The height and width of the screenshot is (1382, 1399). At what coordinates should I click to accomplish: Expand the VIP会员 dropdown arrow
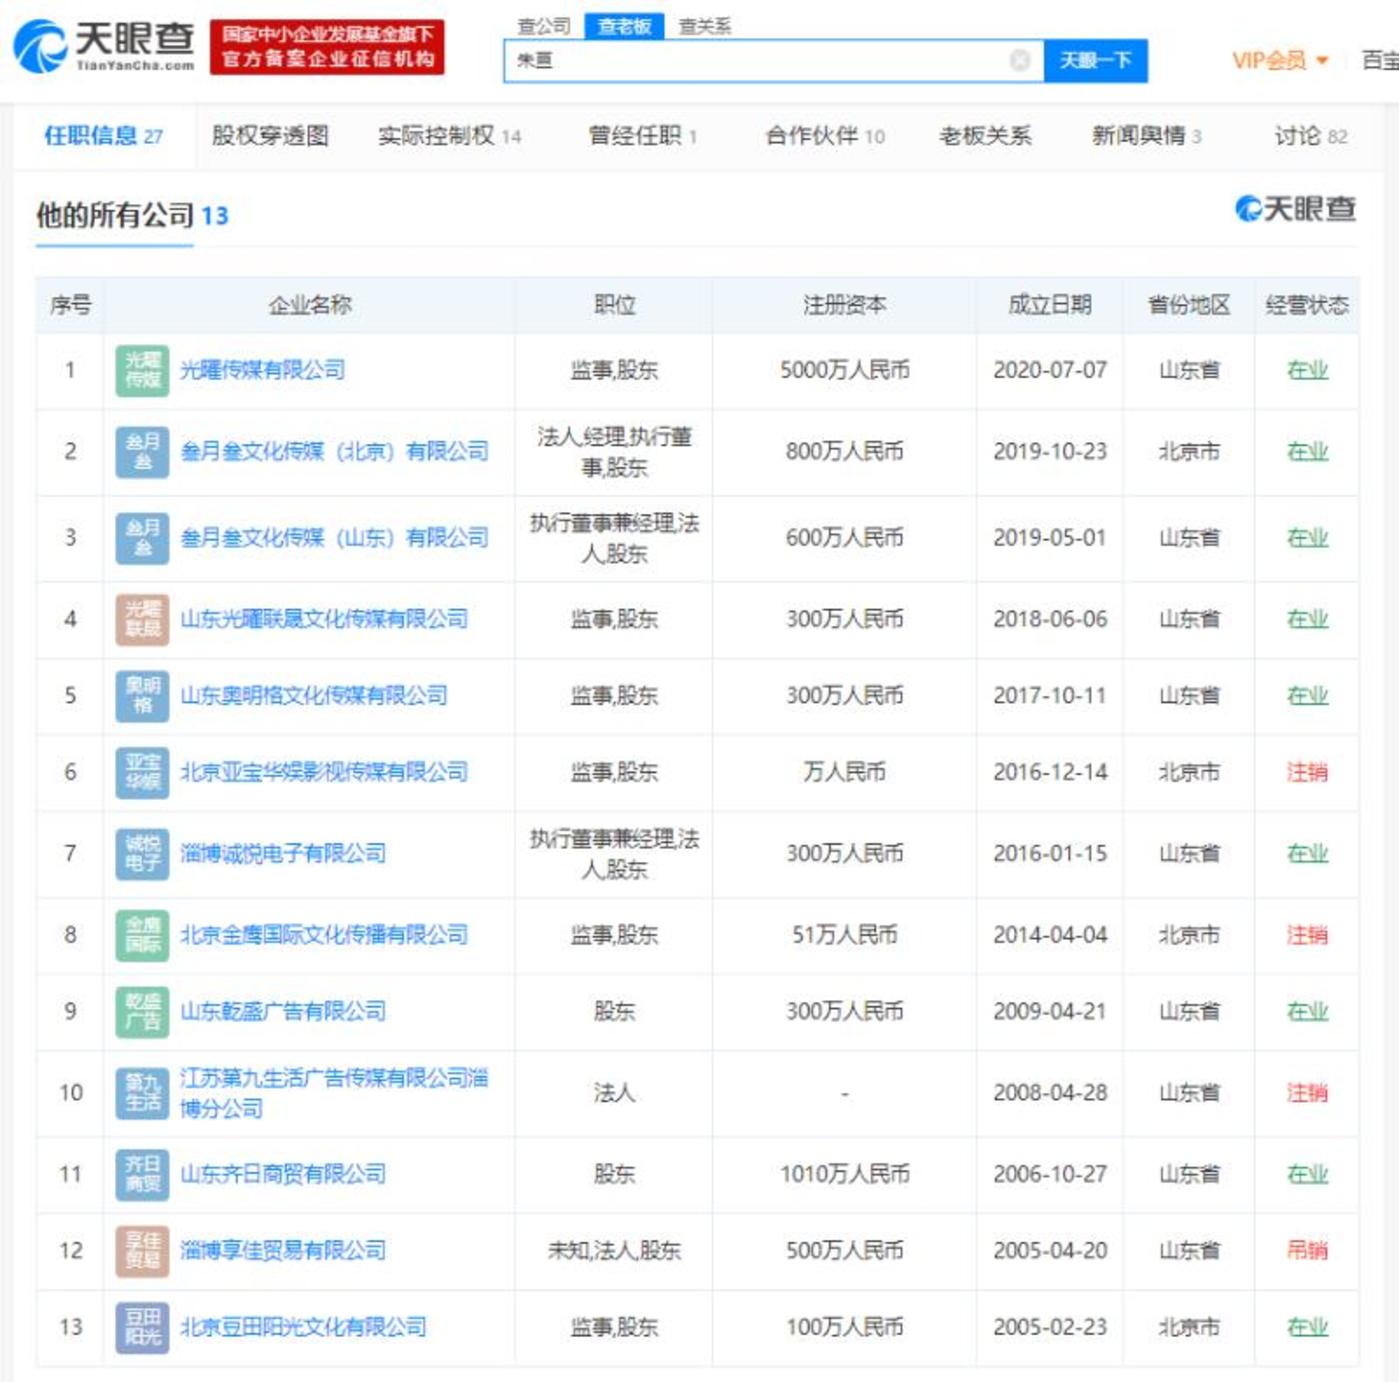1322,61
